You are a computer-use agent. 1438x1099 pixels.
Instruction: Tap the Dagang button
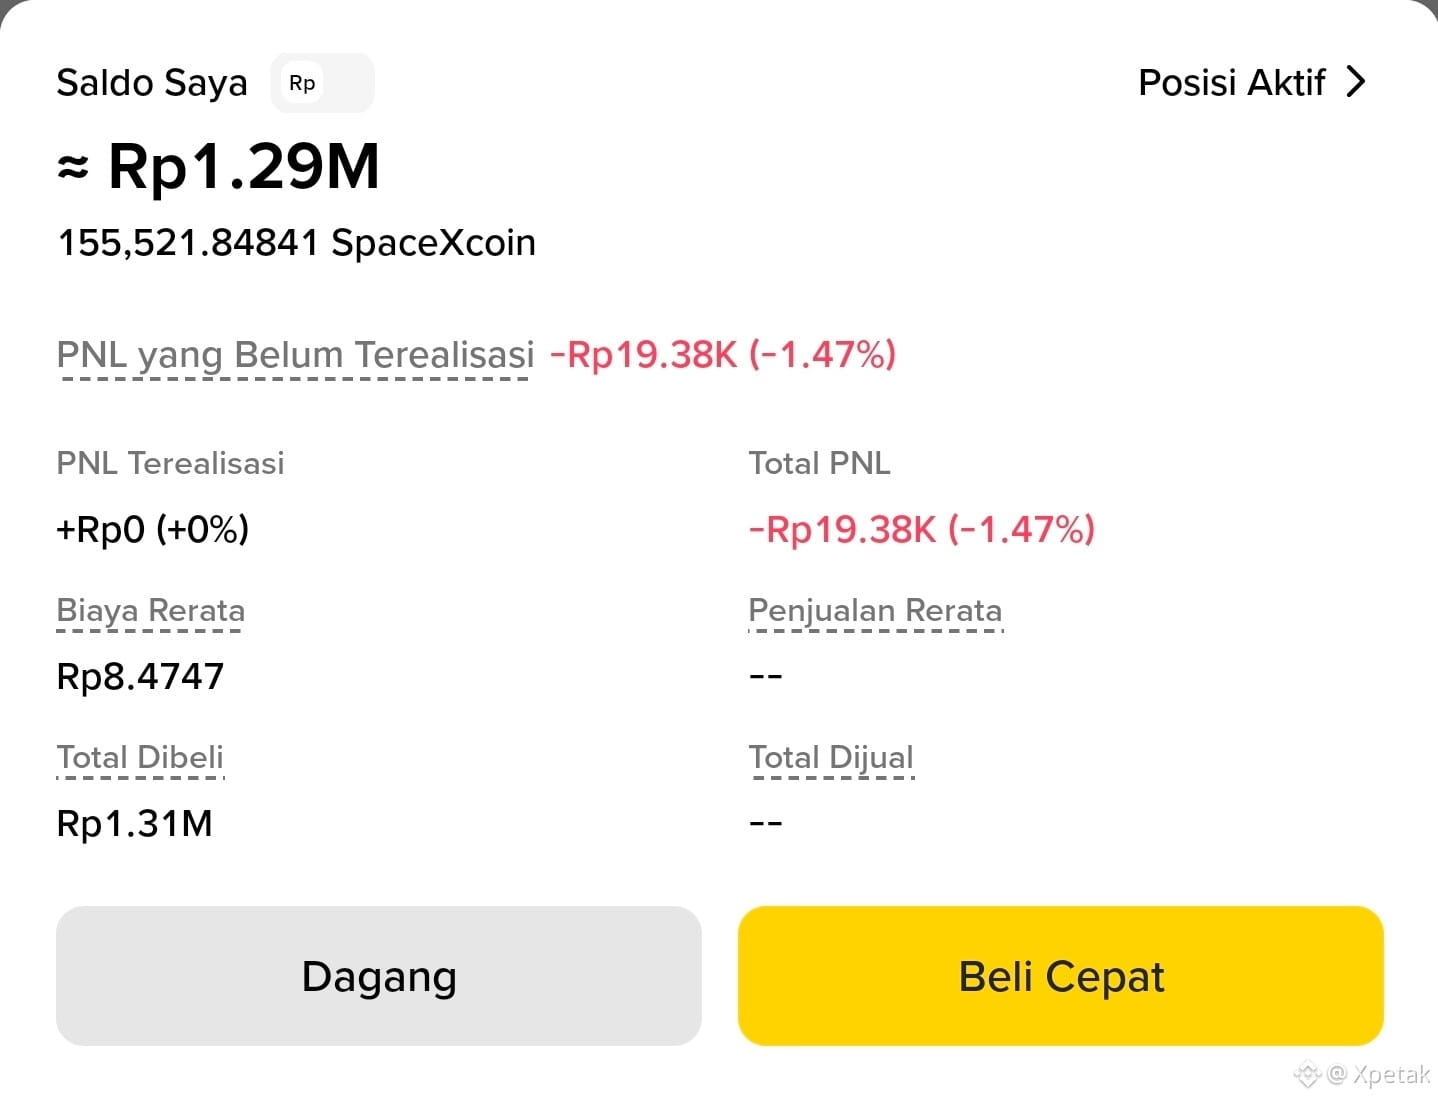(379, 976)
